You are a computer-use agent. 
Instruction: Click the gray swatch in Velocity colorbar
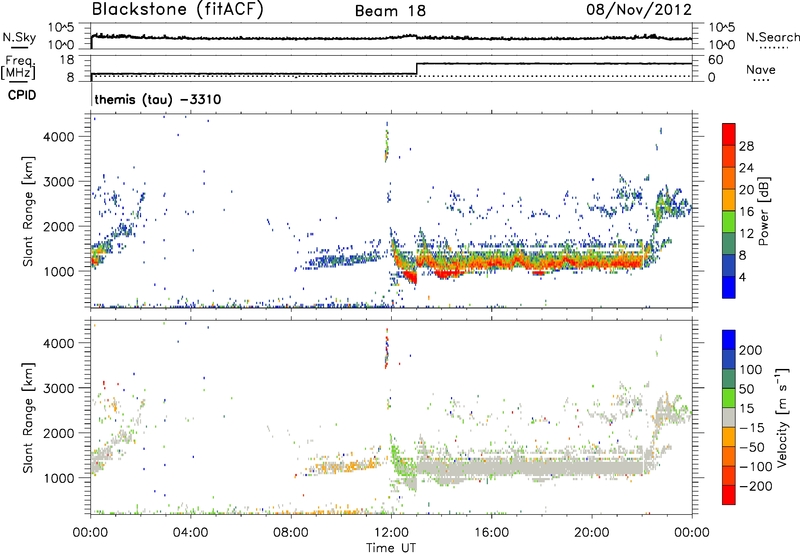point(729,417)
